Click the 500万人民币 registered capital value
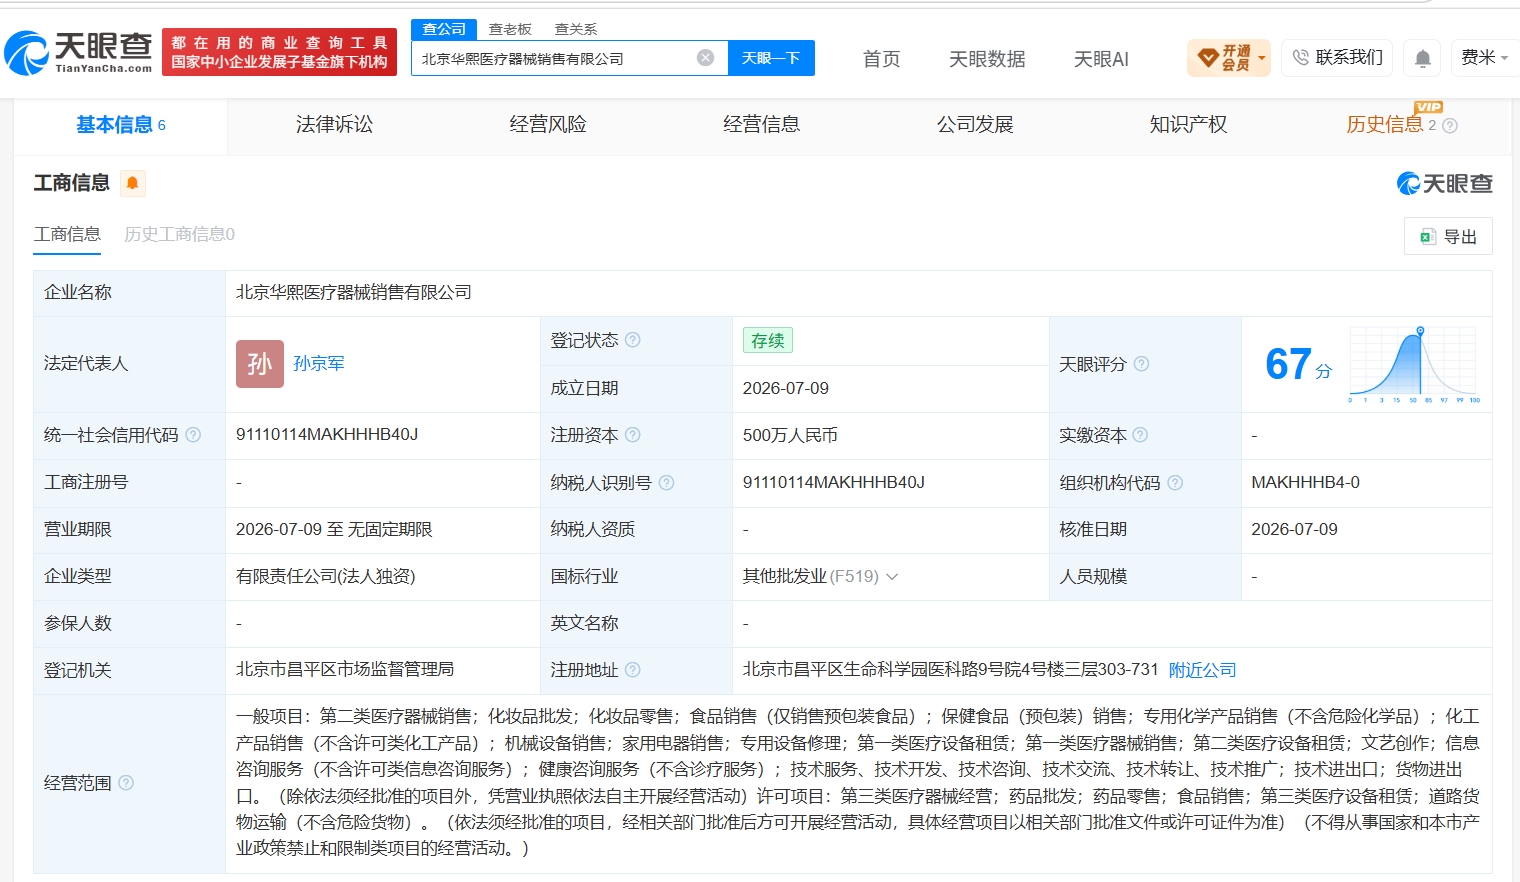The image size is (1520, 882). [790, 435]
